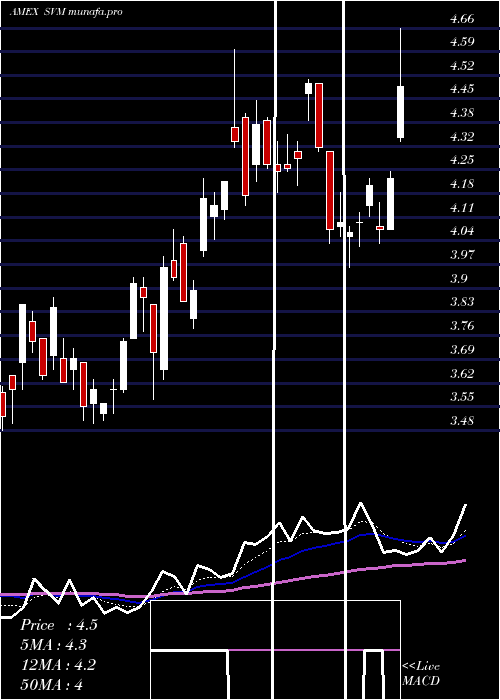
Task: Click the 3.69 price axis label
Action: tap(462, 350)
